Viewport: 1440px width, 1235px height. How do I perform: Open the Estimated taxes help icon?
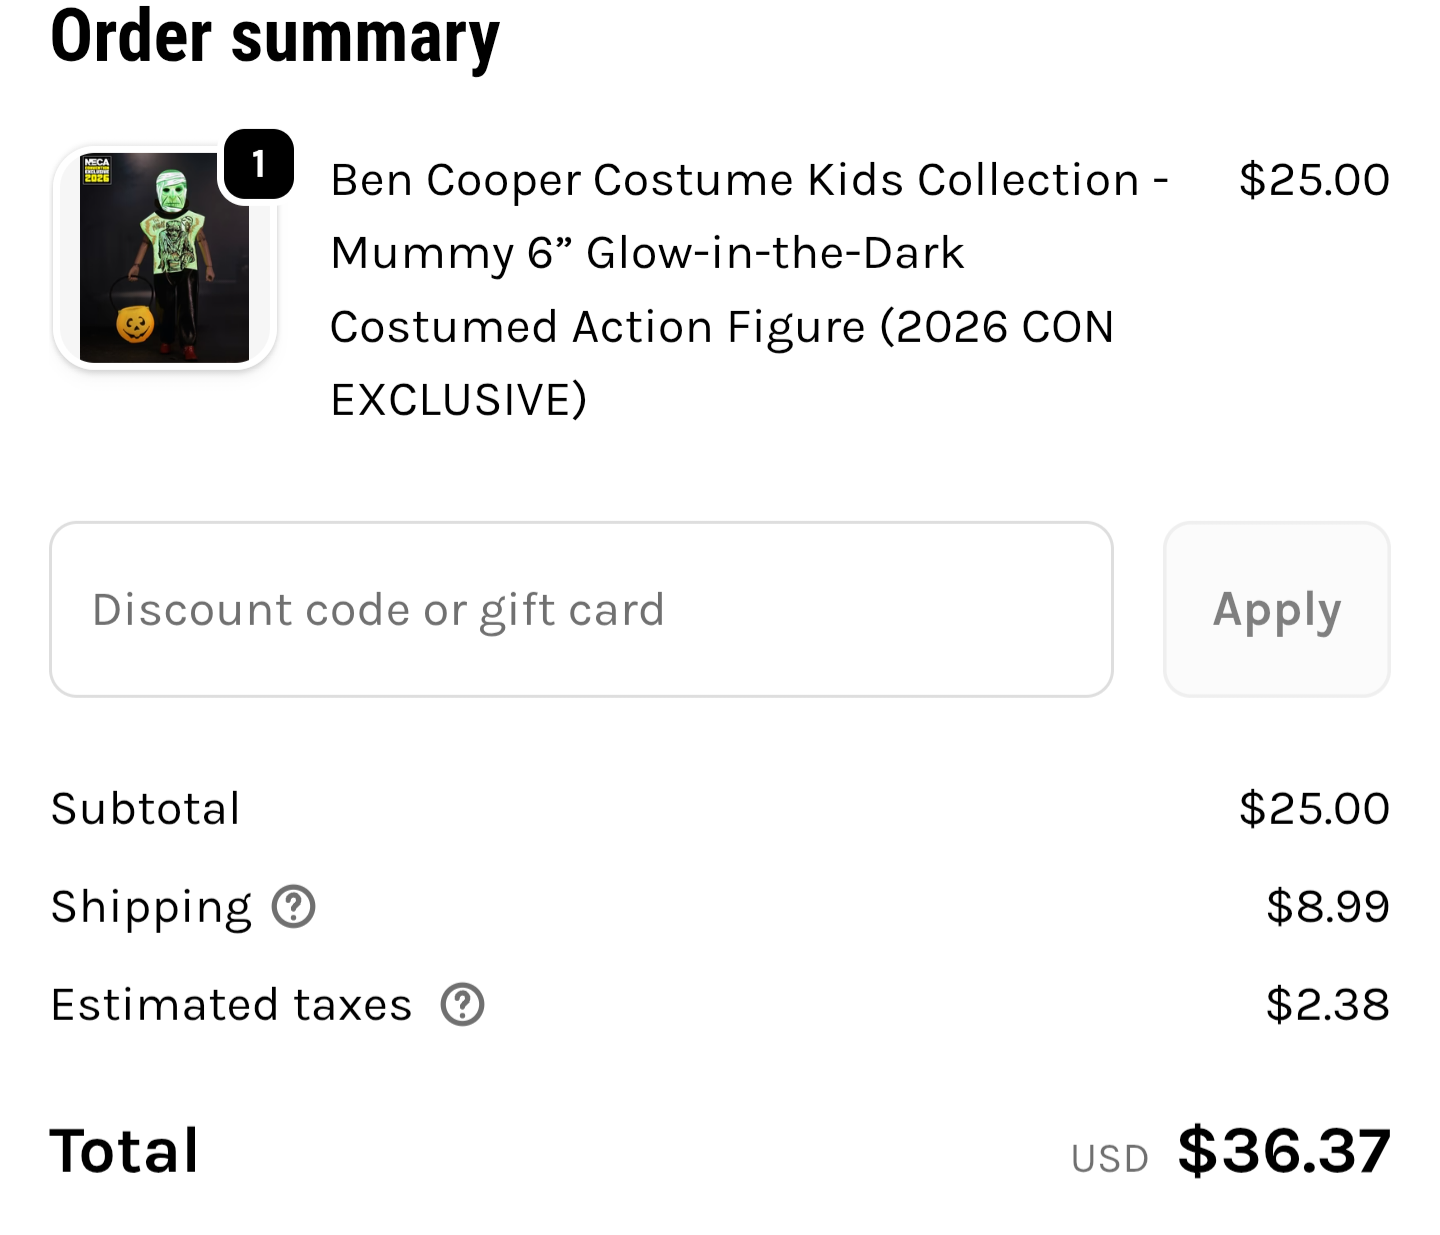tap(462, 1005)
